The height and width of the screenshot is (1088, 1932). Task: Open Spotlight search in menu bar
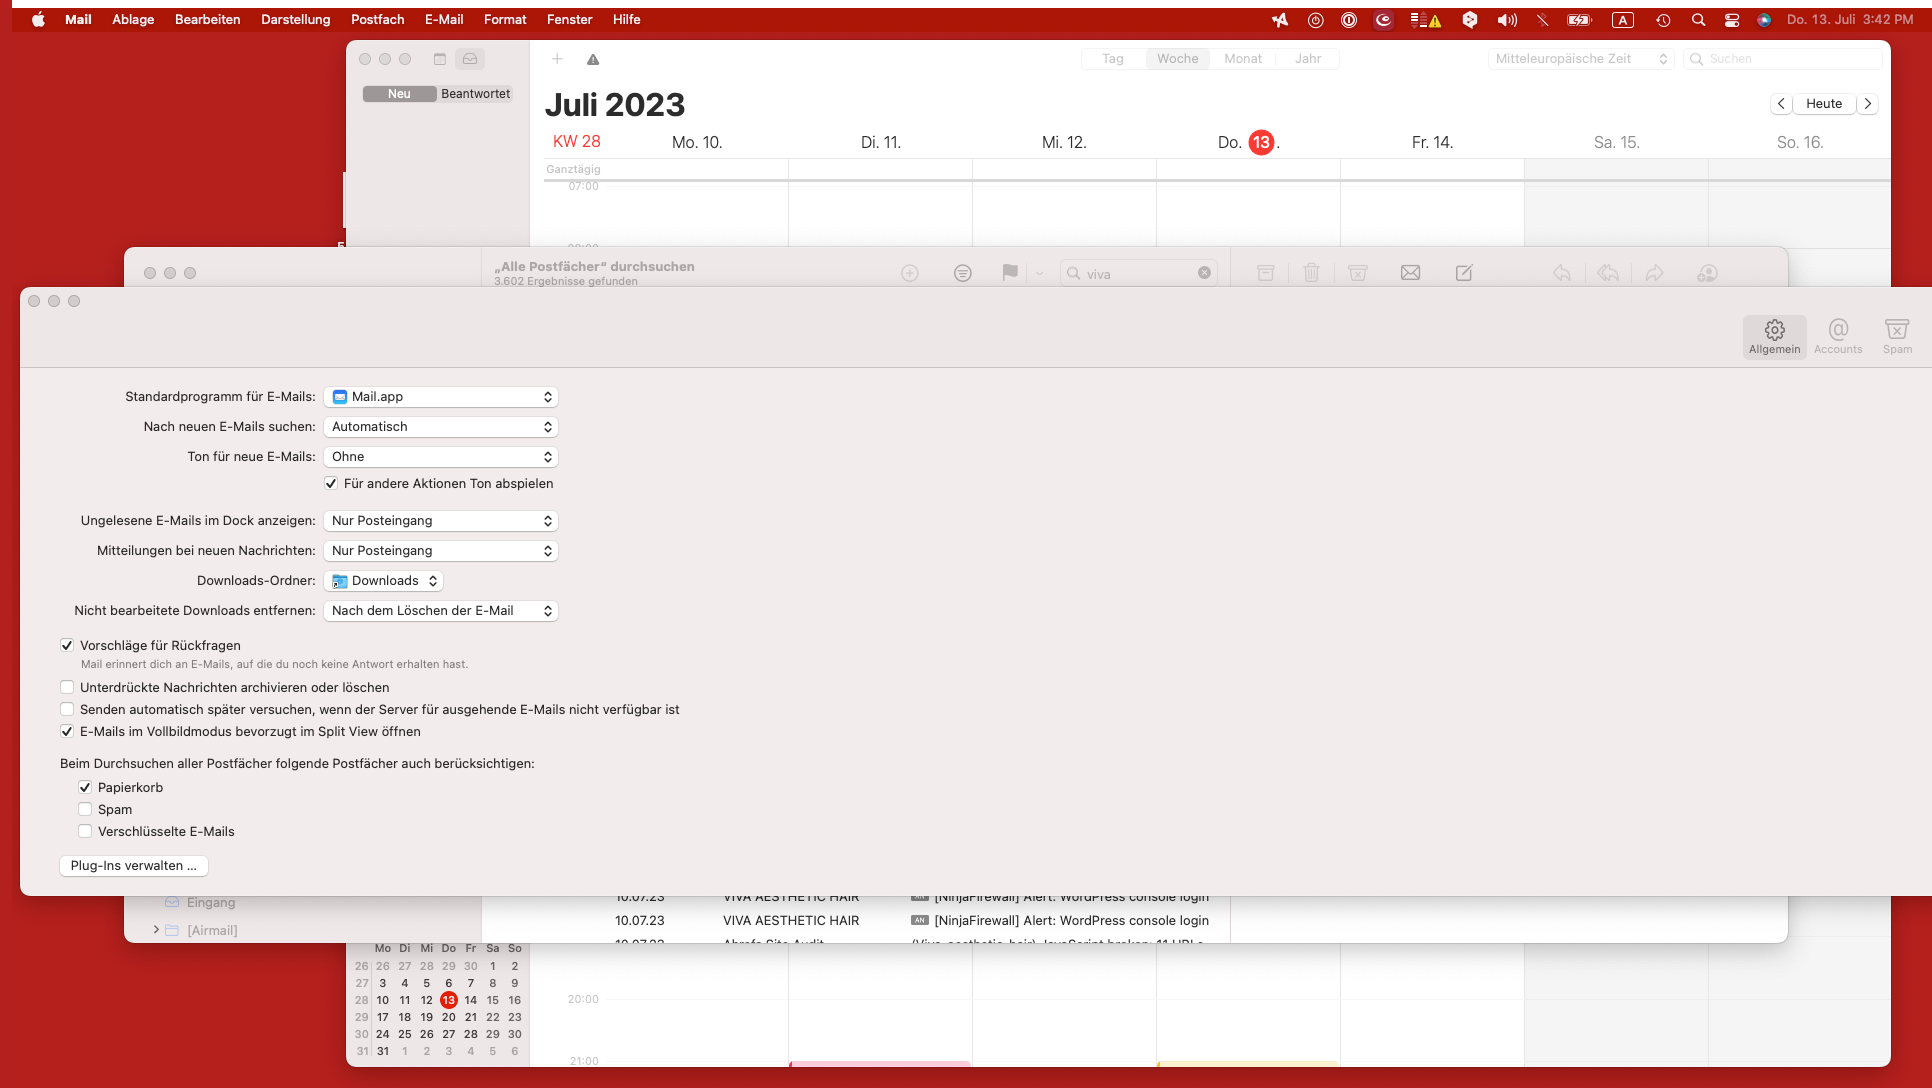pyautogui.click(x=1698, y=20)
